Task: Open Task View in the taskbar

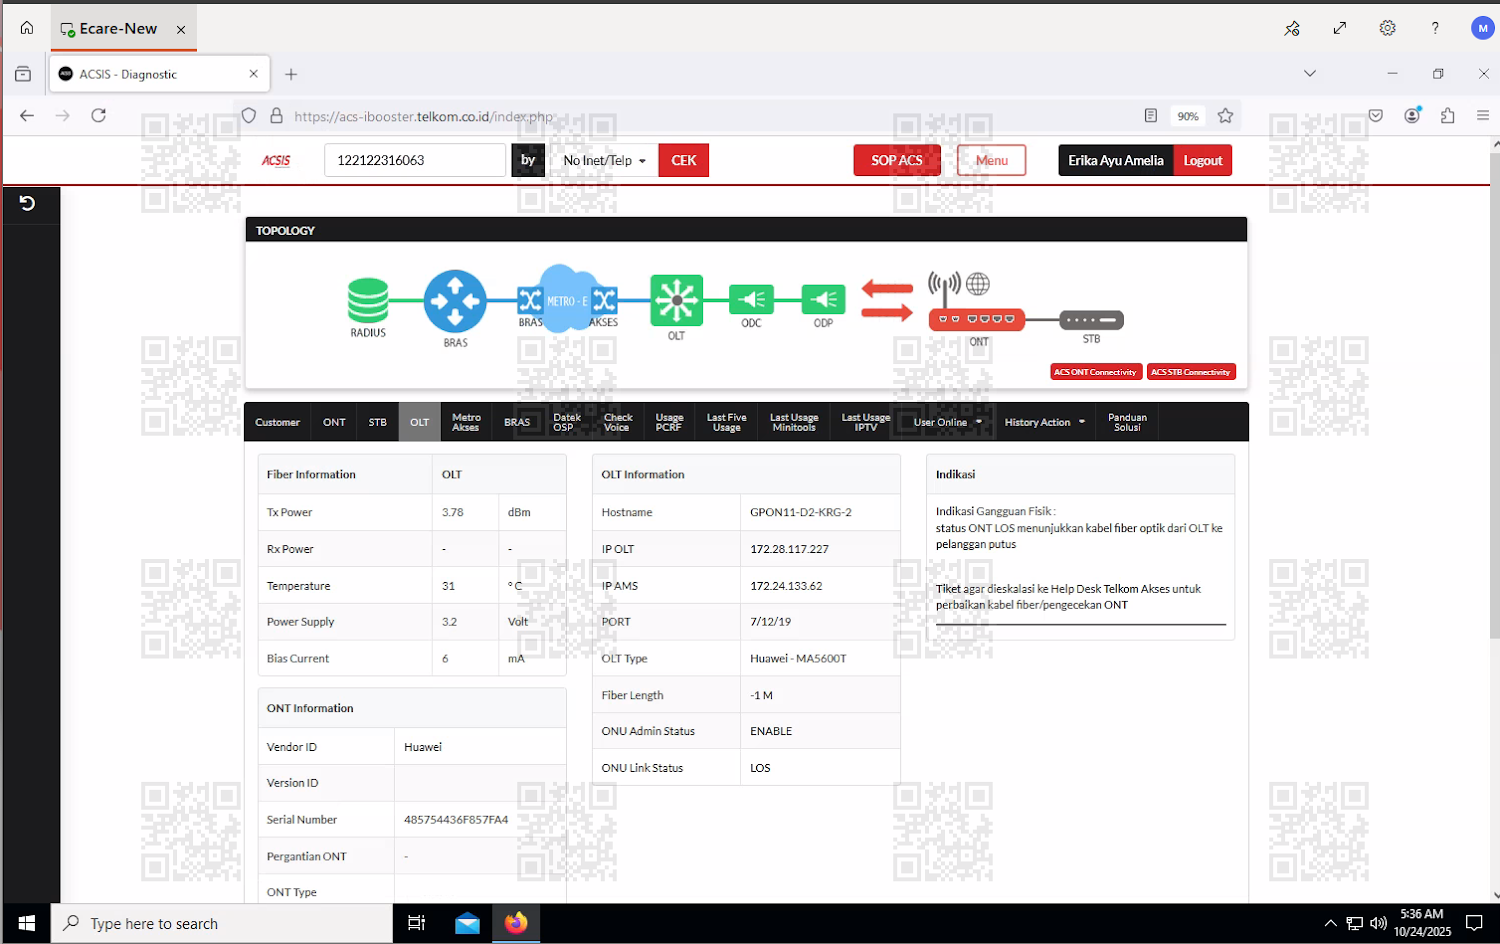Action: [x=417, y=923]
